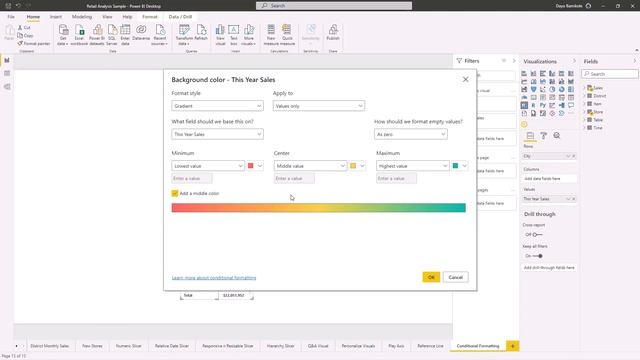Click the Fields pane Search box

pos(610,74)
